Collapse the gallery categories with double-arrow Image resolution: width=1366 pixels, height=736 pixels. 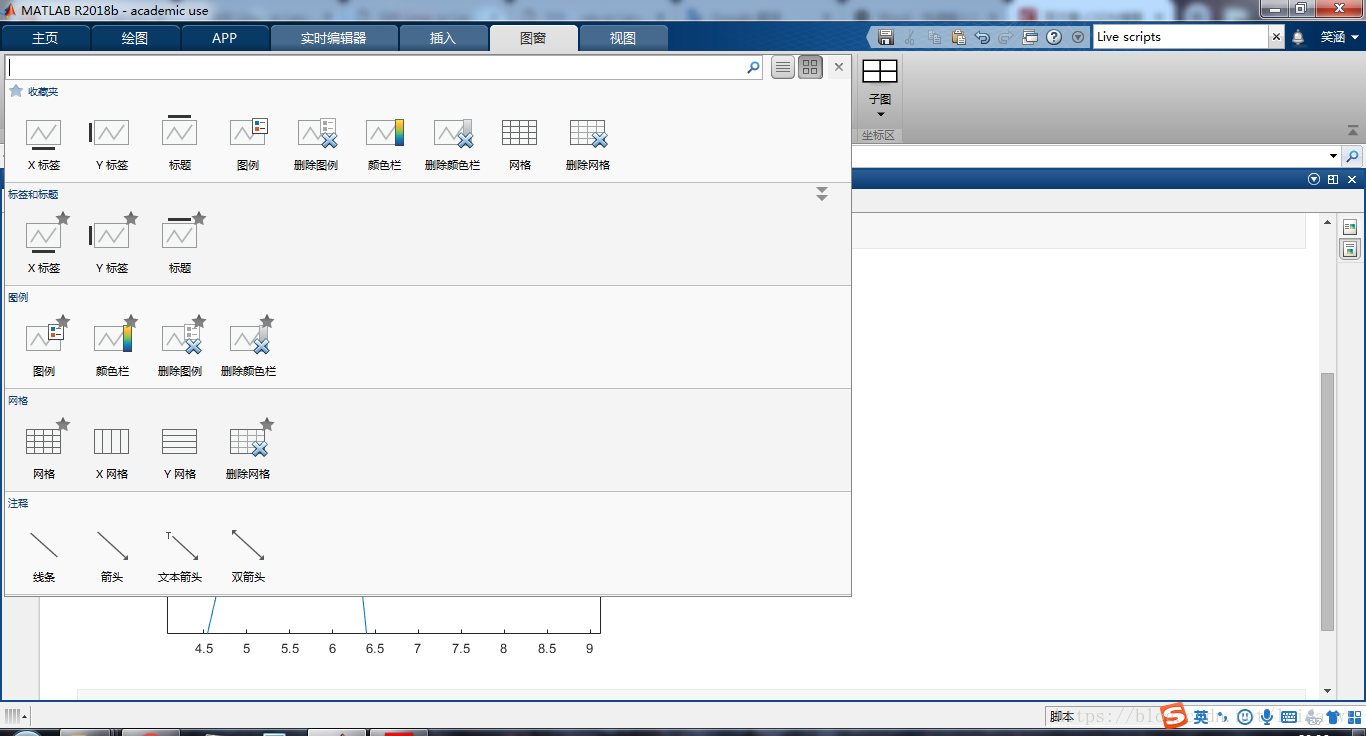[x=822, y=194]
